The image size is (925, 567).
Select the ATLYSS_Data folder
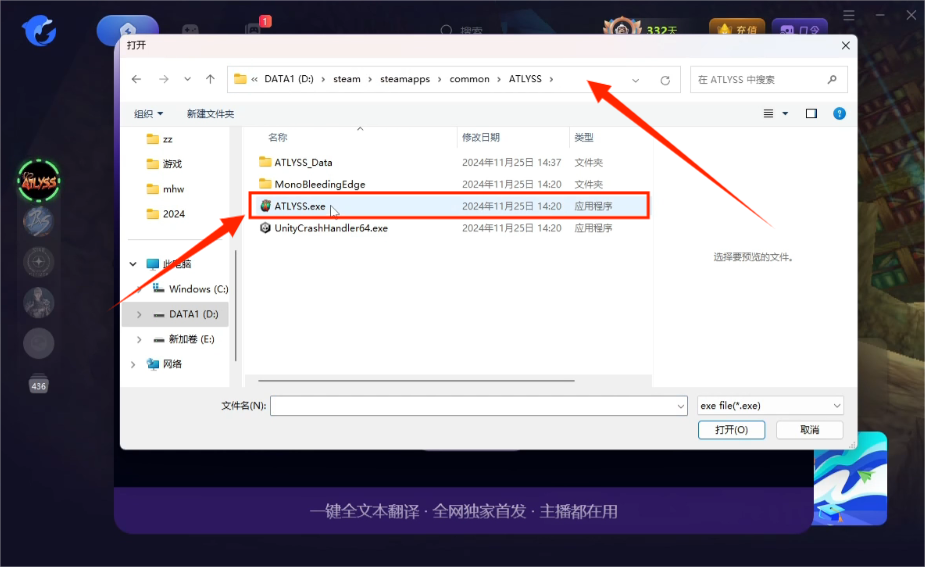point(303,162)
